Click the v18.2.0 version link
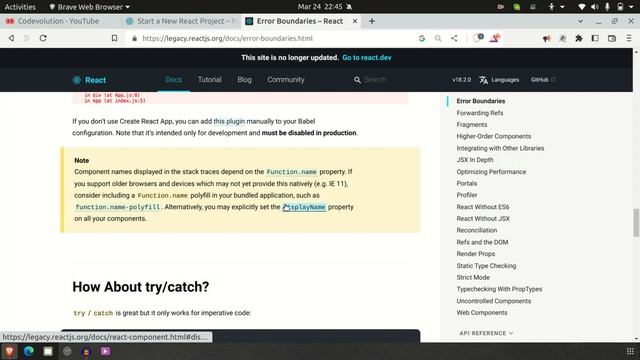 coord(462,80)
